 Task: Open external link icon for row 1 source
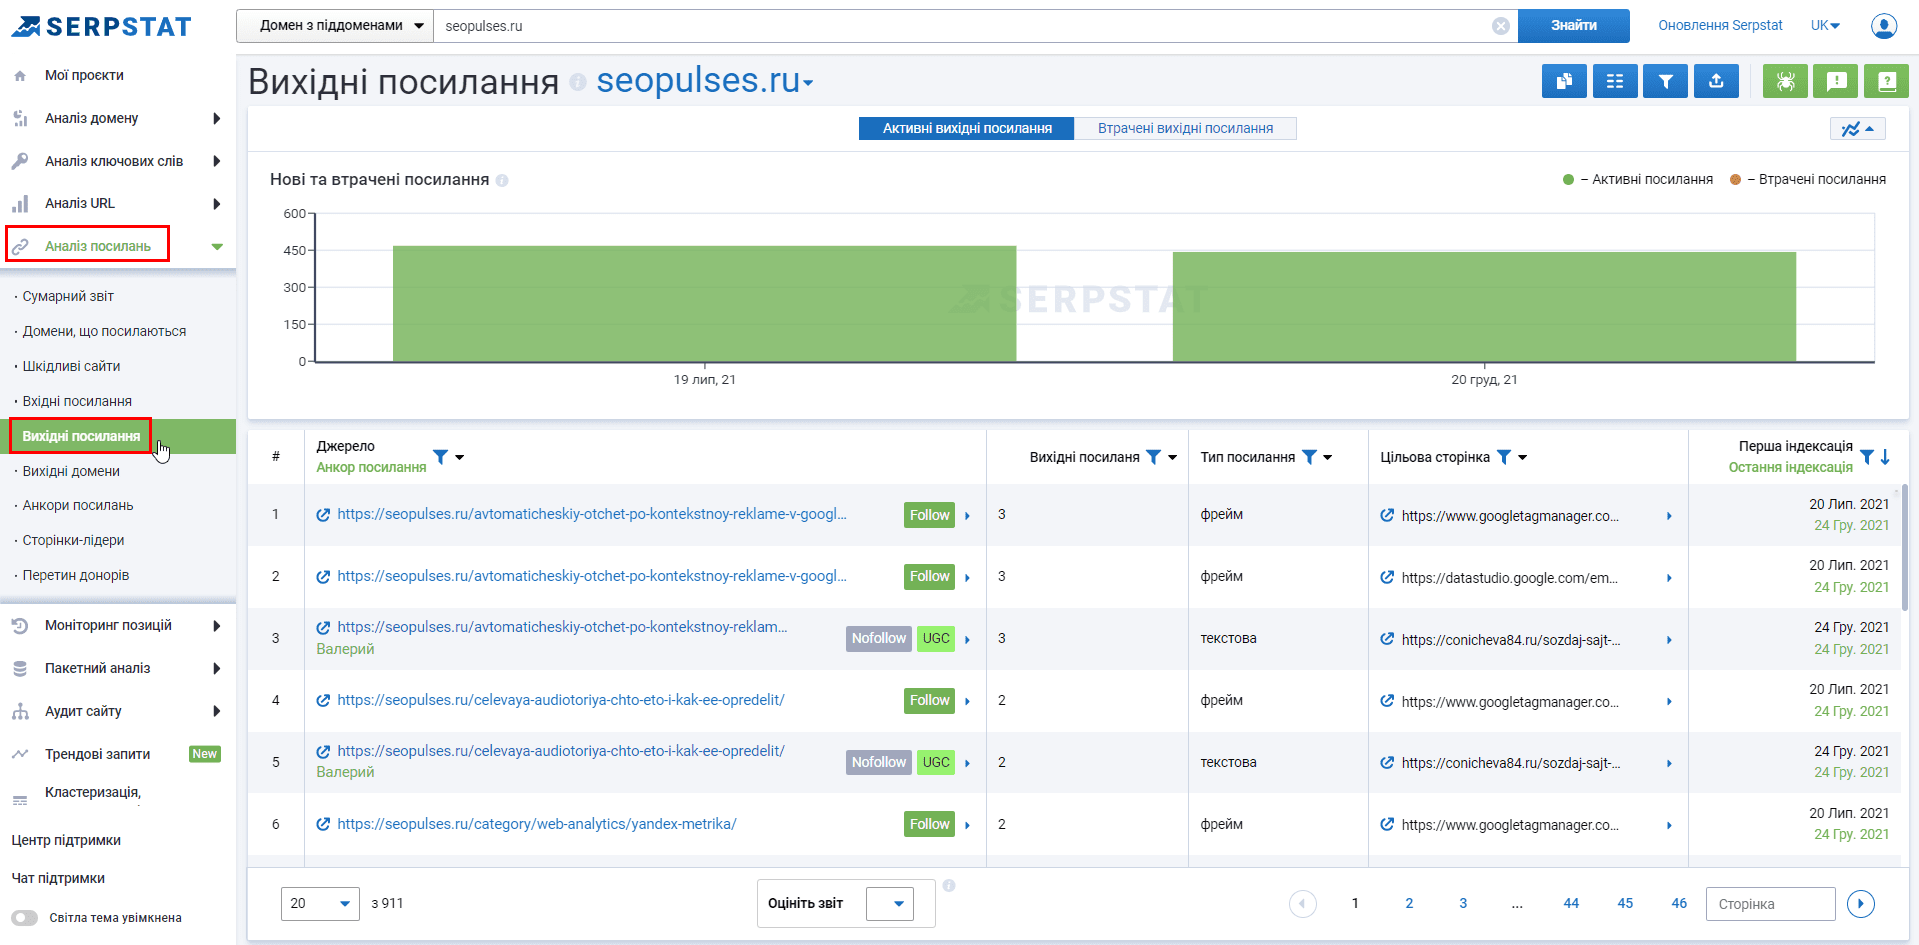click(x=323, y=515)
